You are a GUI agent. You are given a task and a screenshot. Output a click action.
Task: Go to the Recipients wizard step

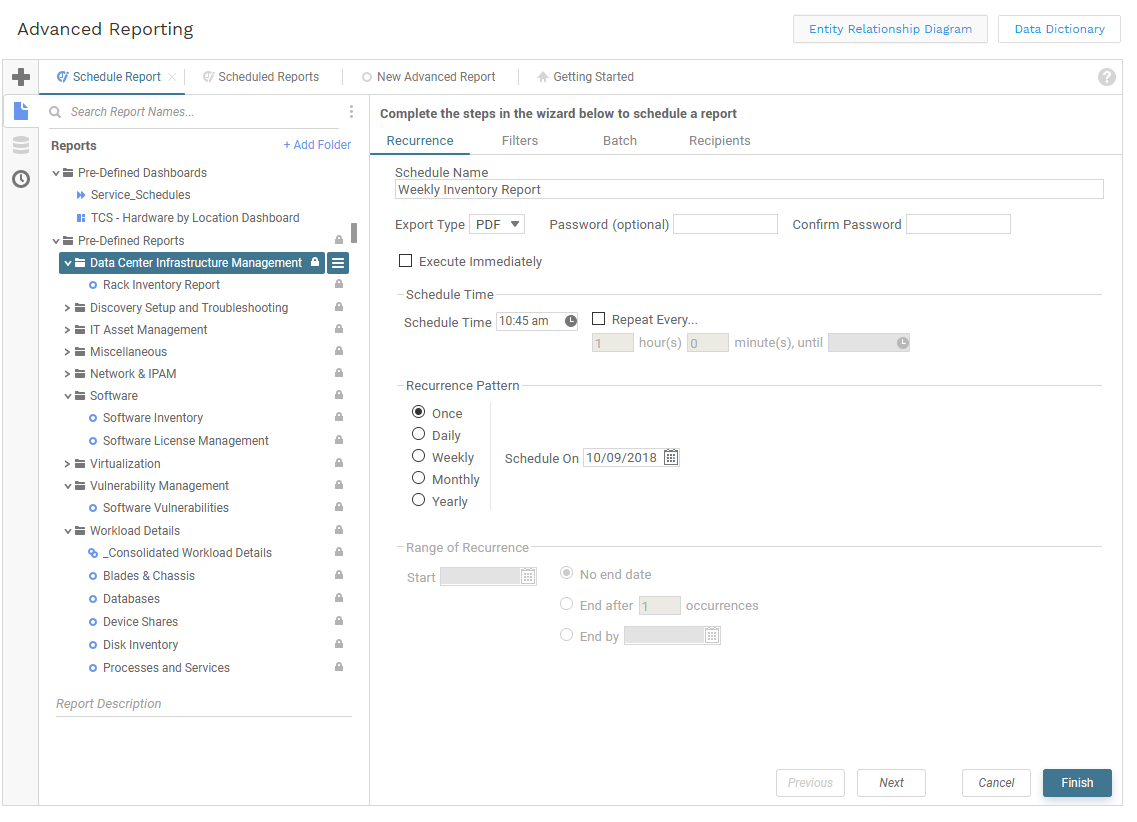point(719,141)
